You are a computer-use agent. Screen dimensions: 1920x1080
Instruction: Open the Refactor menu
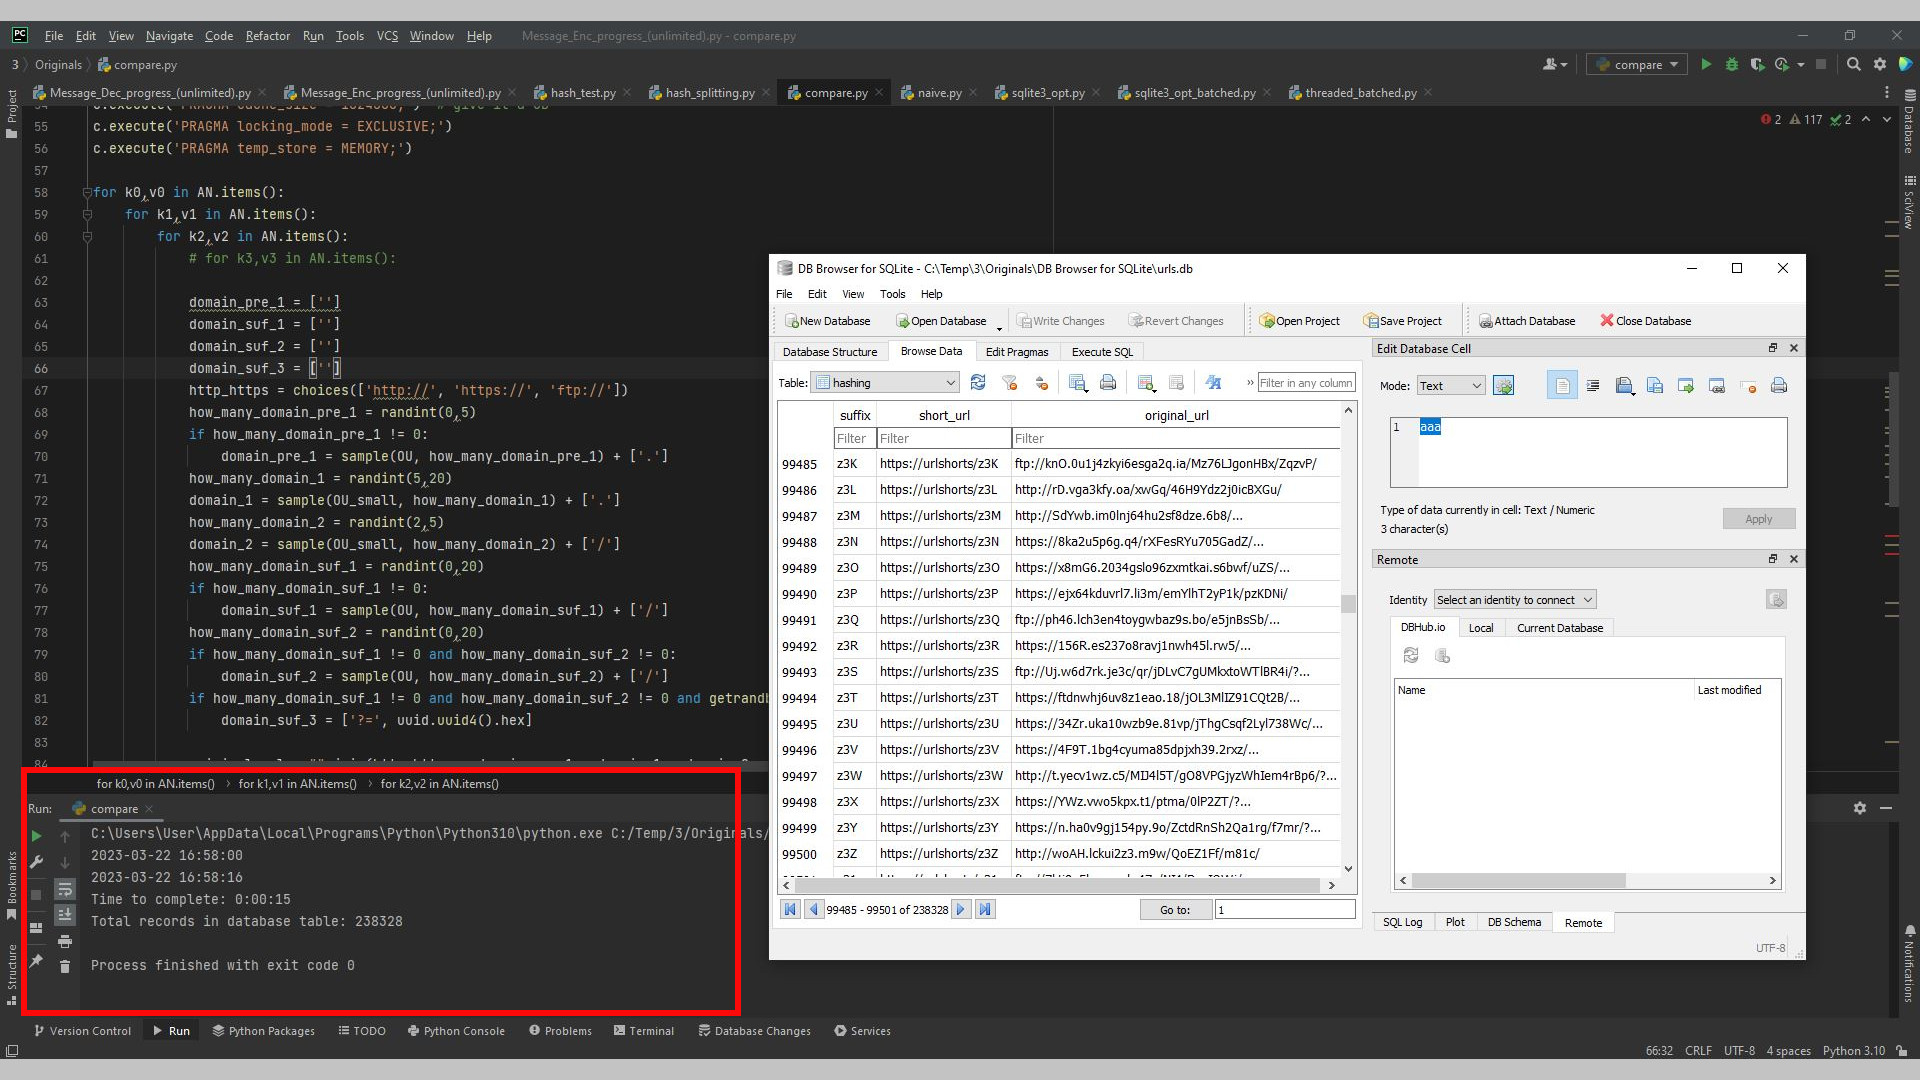(267, 36)
